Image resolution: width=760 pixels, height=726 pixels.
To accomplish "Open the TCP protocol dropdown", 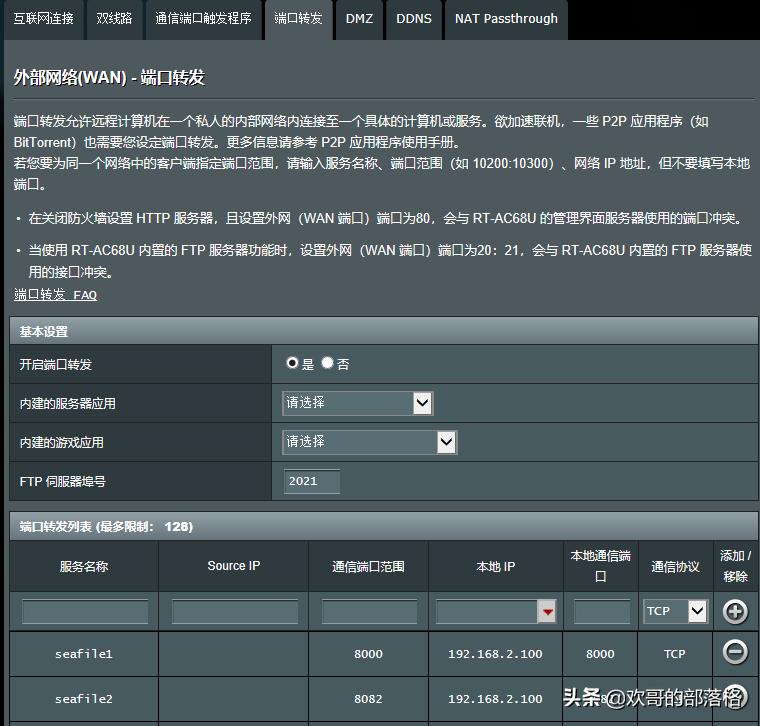I will [675, 611].
